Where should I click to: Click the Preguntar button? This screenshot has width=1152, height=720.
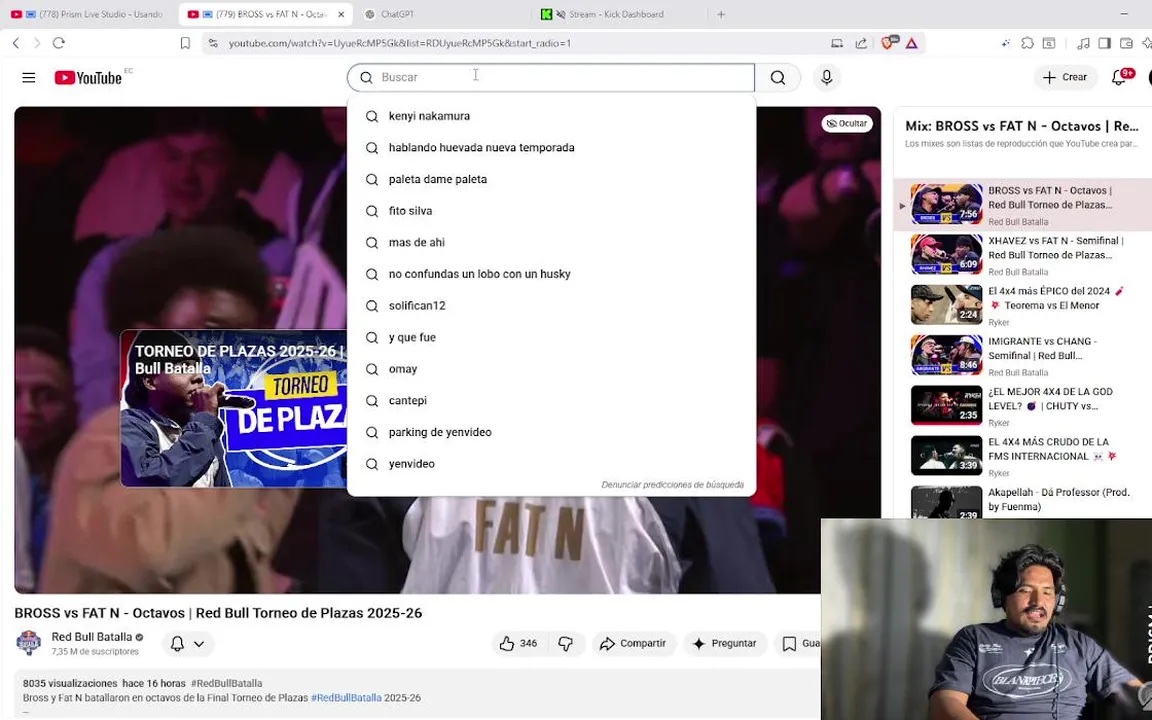[724, 644]
